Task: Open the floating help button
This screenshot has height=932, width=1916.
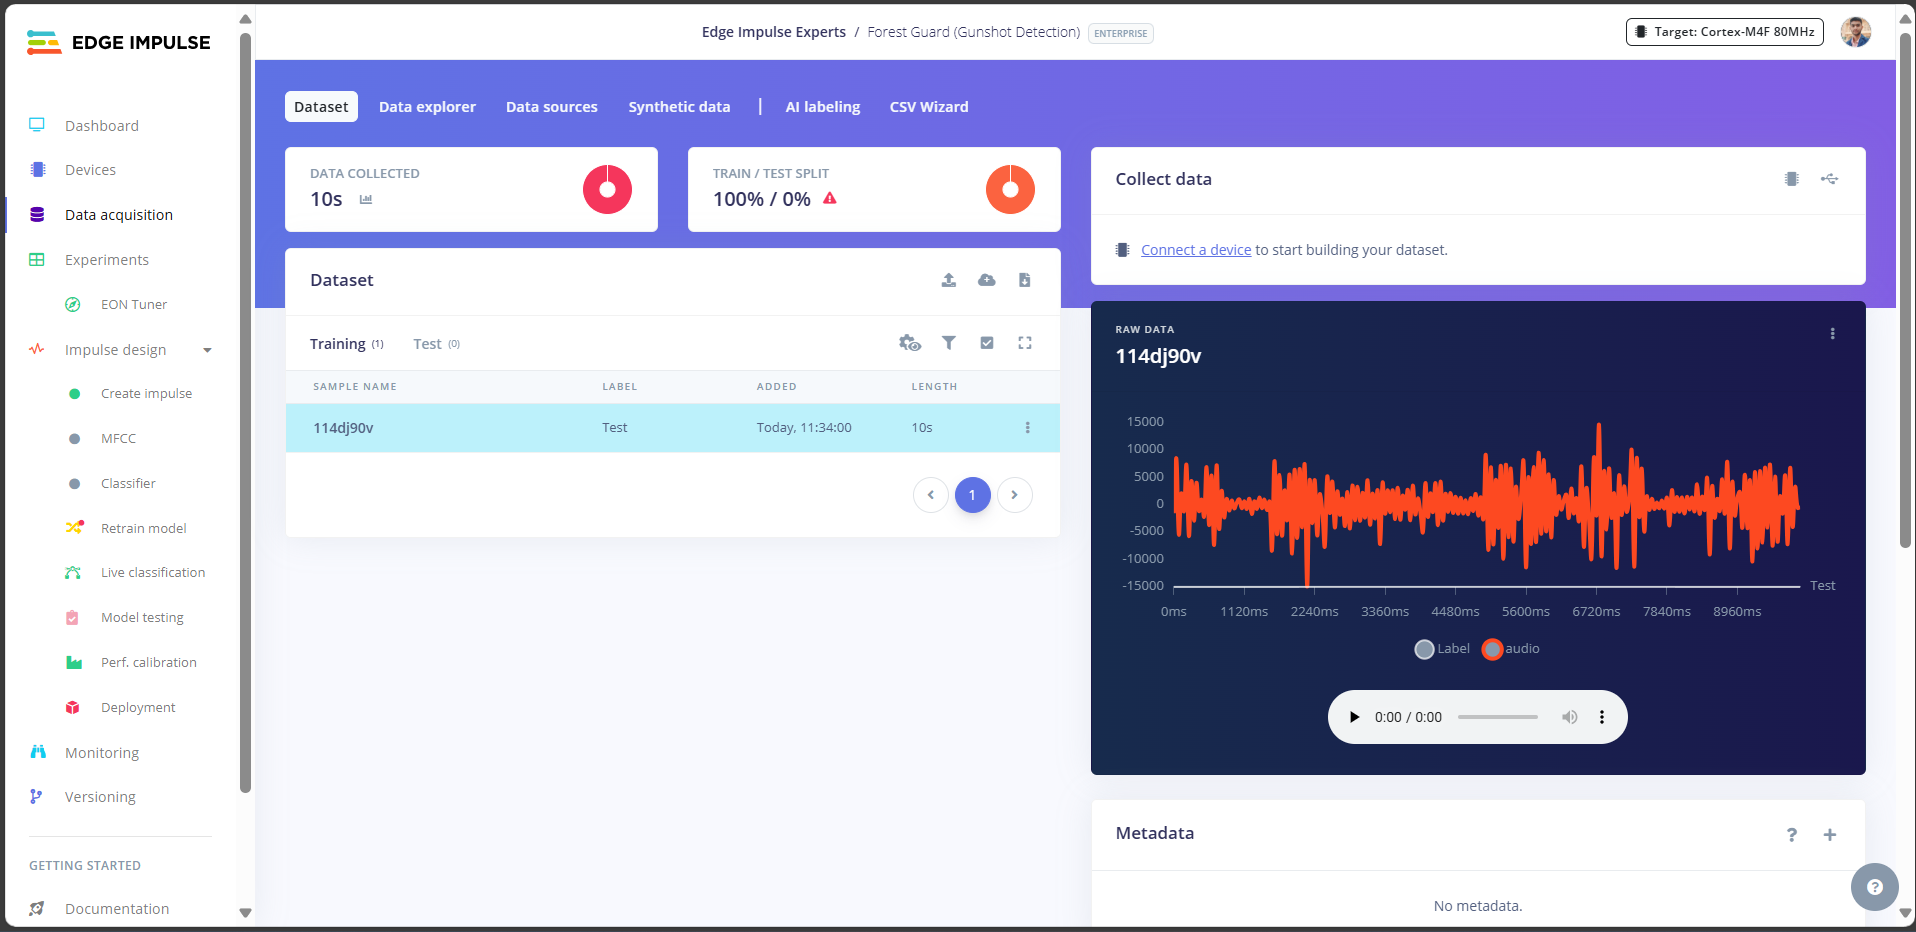Action: click(1875, 887)
